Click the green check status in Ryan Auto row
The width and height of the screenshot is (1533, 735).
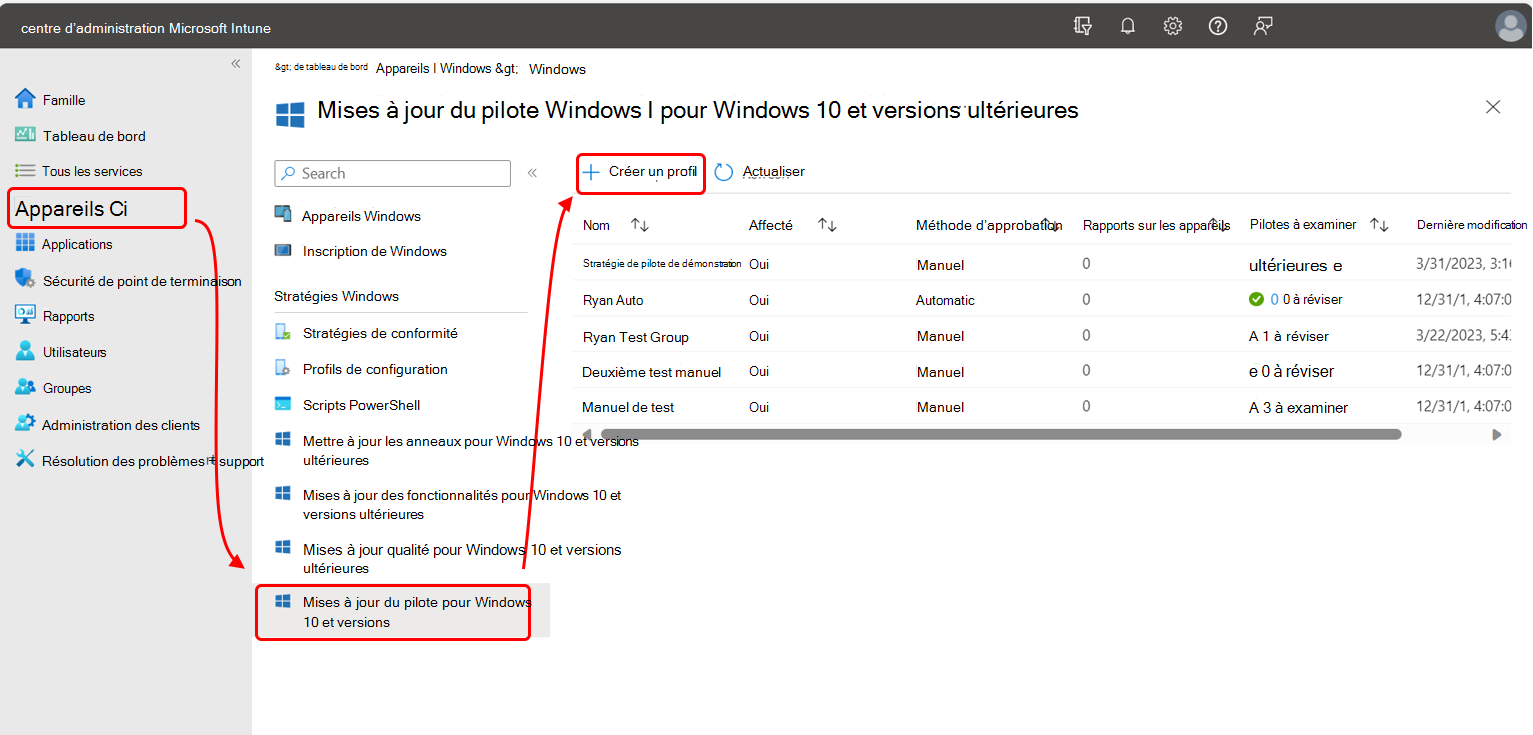1256,299
